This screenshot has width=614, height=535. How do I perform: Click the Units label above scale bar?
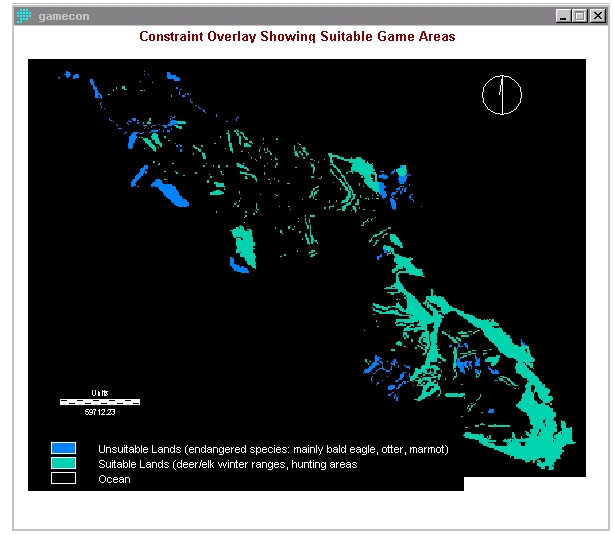click(x=99, y=393)
